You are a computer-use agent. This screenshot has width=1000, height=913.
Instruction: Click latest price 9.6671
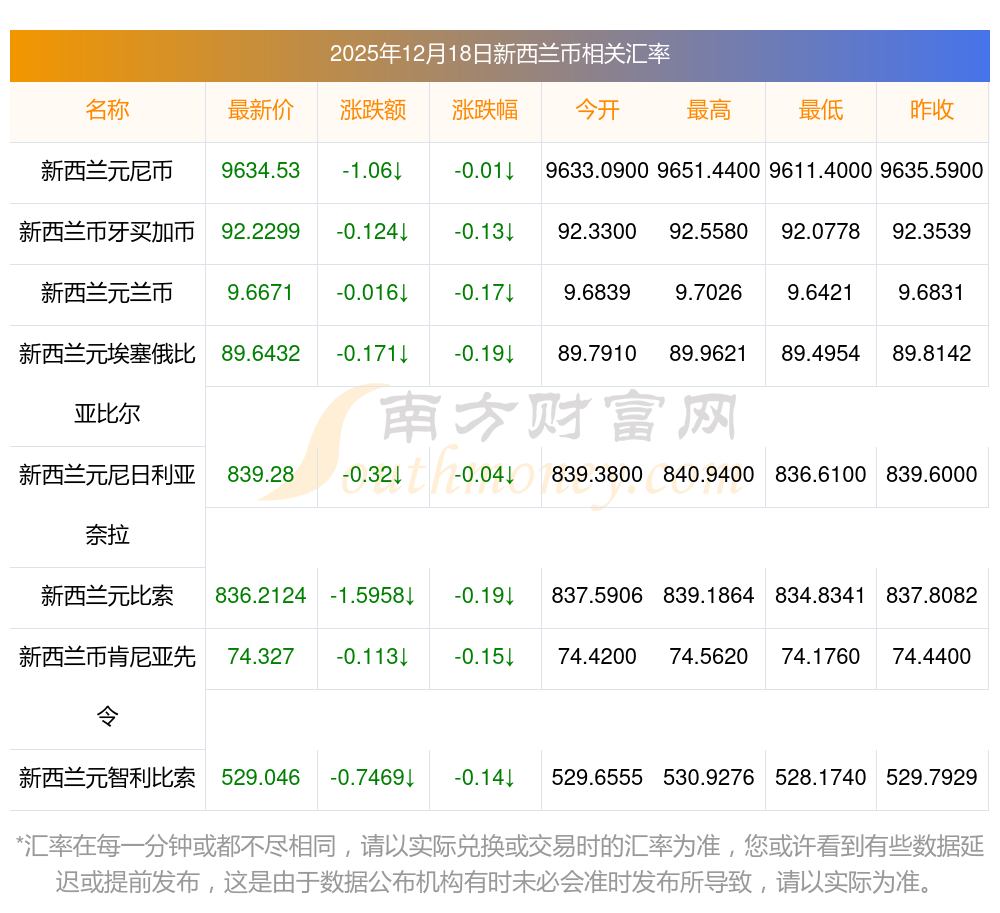[261, 292]
